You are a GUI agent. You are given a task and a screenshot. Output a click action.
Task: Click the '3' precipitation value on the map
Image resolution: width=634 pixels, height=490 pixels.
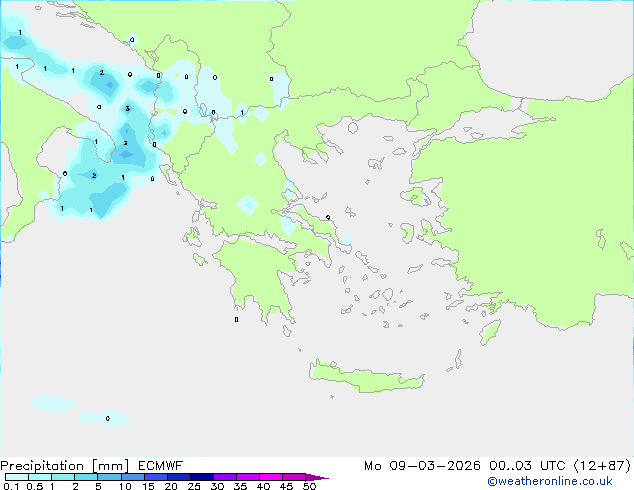127,108
